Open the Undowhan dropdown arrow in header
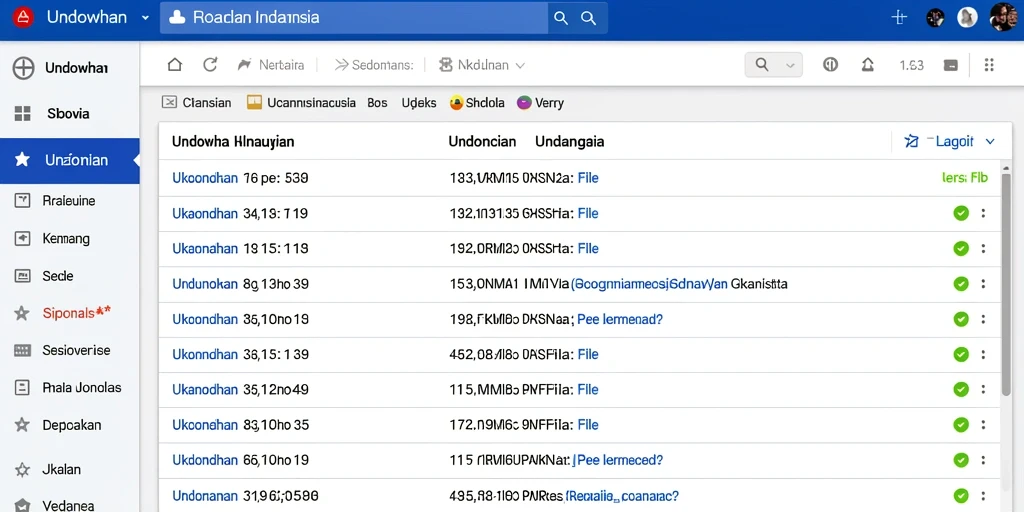 pos(145,18)
